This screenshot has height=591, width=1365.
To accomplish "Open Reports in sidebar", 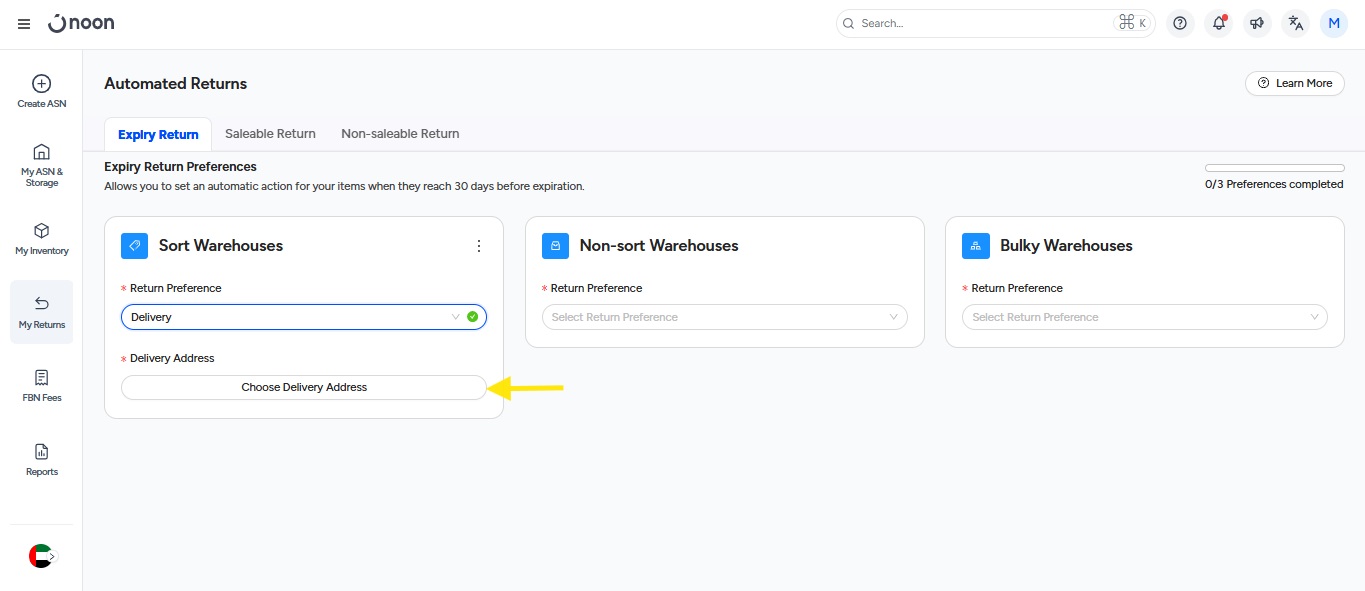I will pos(42,459).
